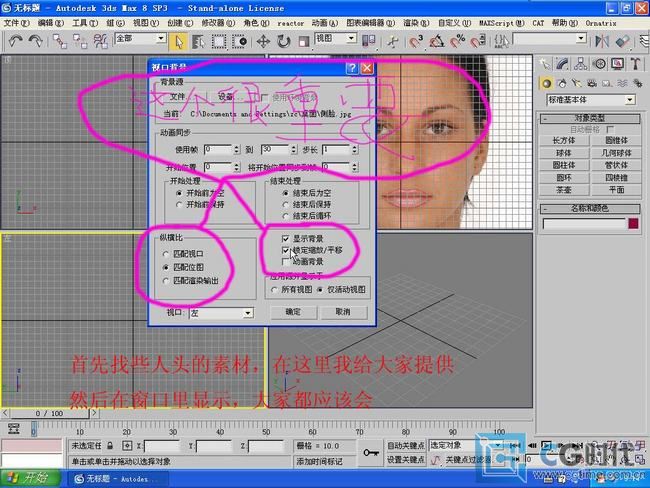This screenshot has height=488, width=650.
Task: Select the 匹配位图 radio button
Action: click(166, 267)
